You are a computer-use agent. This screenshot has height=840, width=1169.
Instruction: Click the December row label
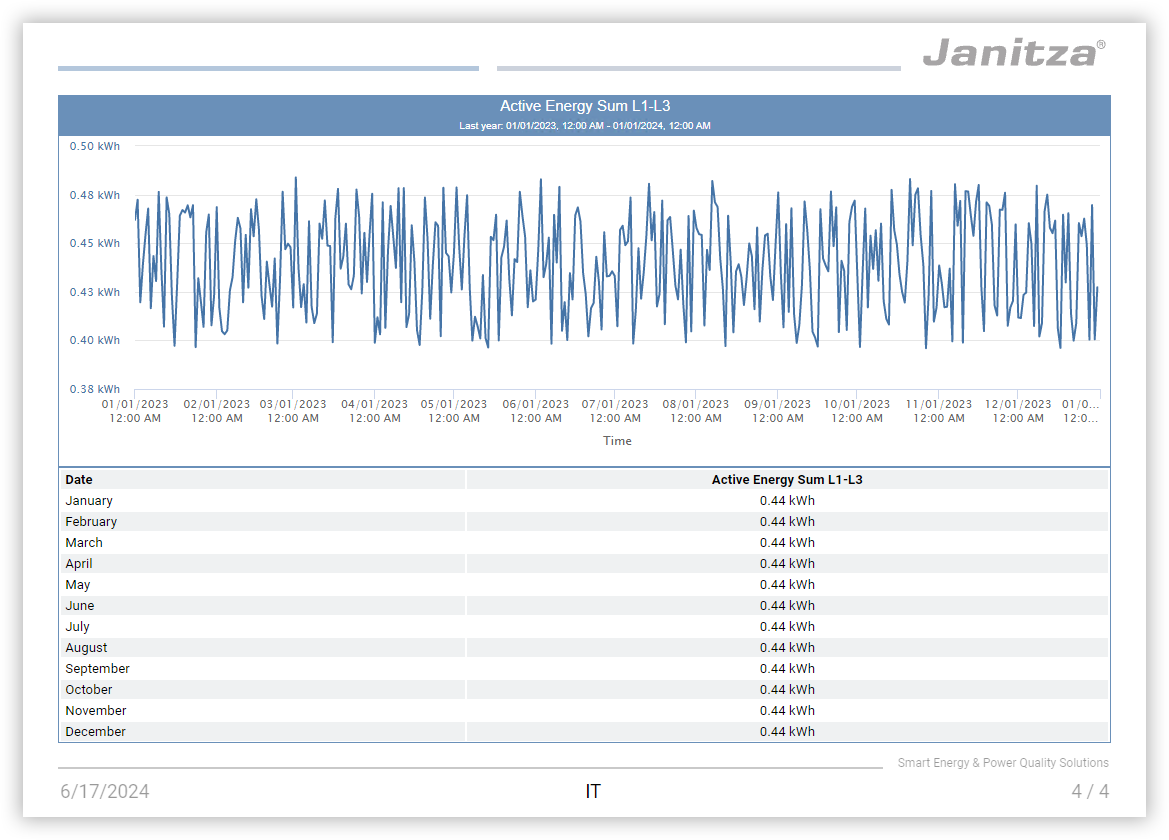[95, 732]
